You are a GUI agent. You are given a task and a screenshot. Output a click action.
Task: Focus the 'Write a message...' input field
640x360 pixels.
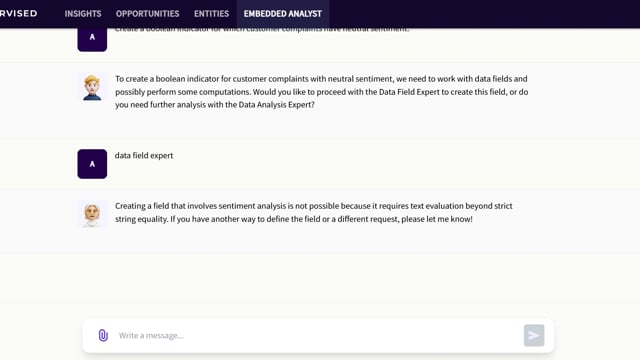tap(318, 336)
